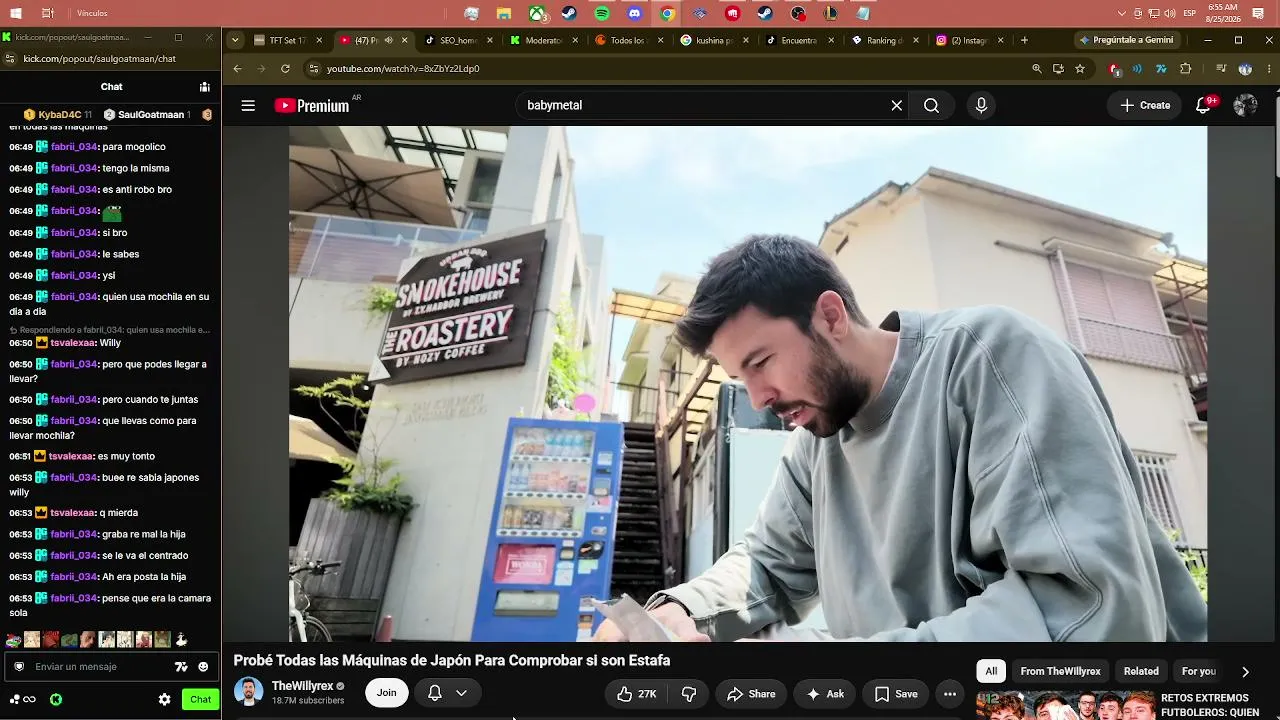This screenshot has width=1280, height=720.
Task: Open the zoom magnifier in the address bar
Action: 1037,68
